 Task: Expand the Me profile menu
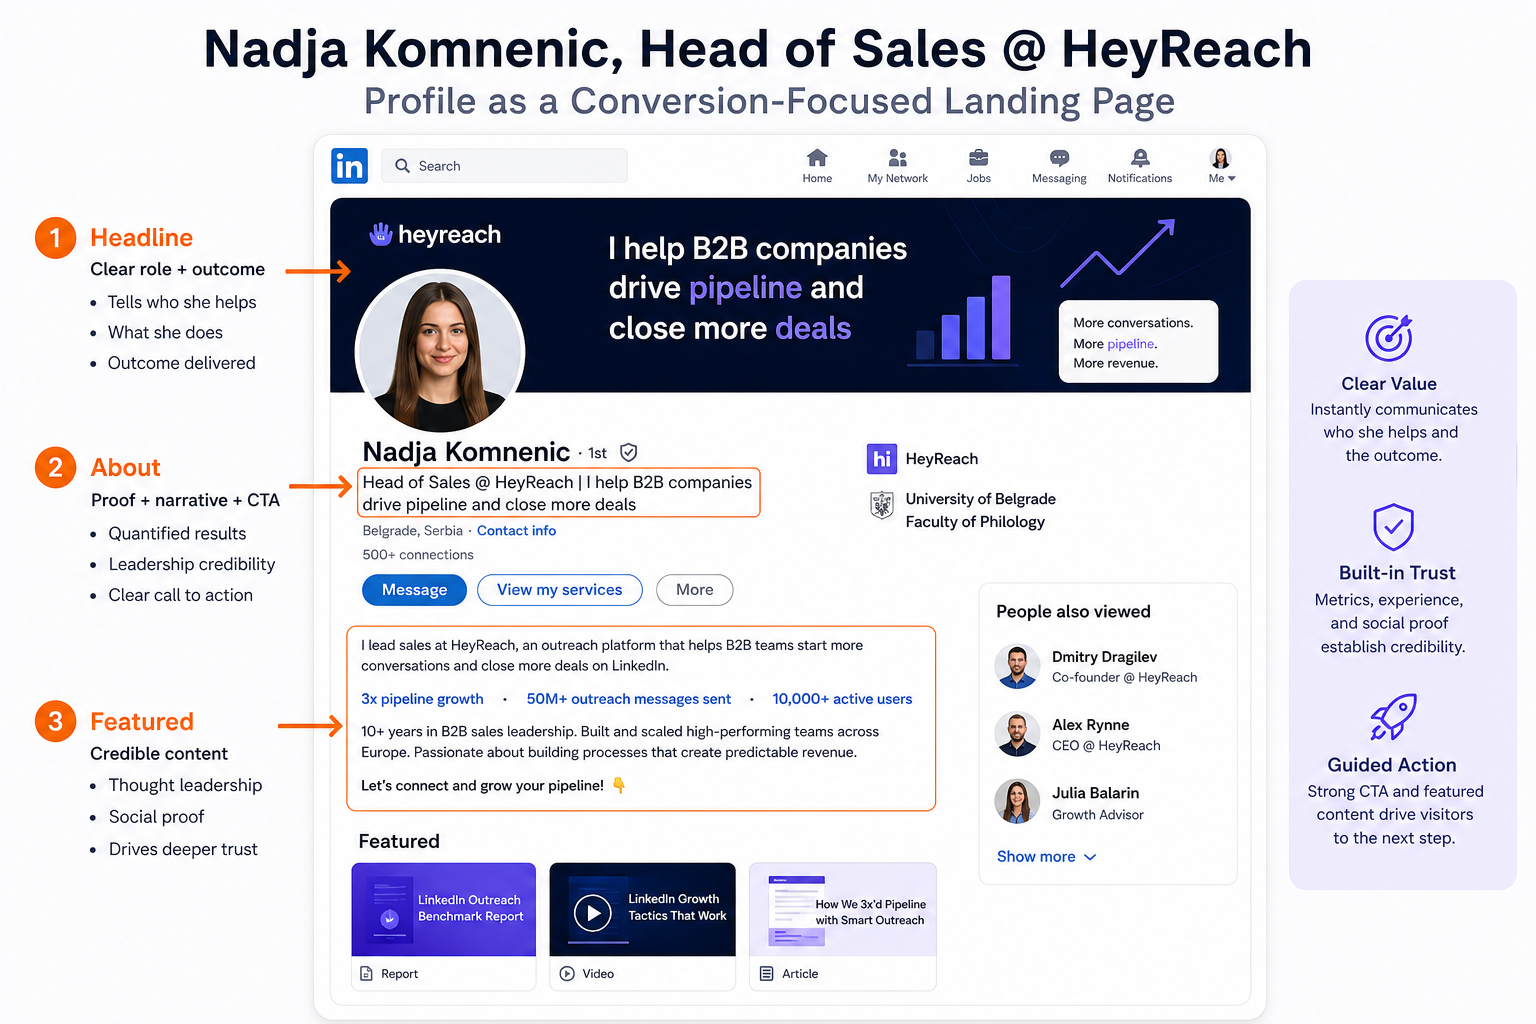[x=1221, y=166]
